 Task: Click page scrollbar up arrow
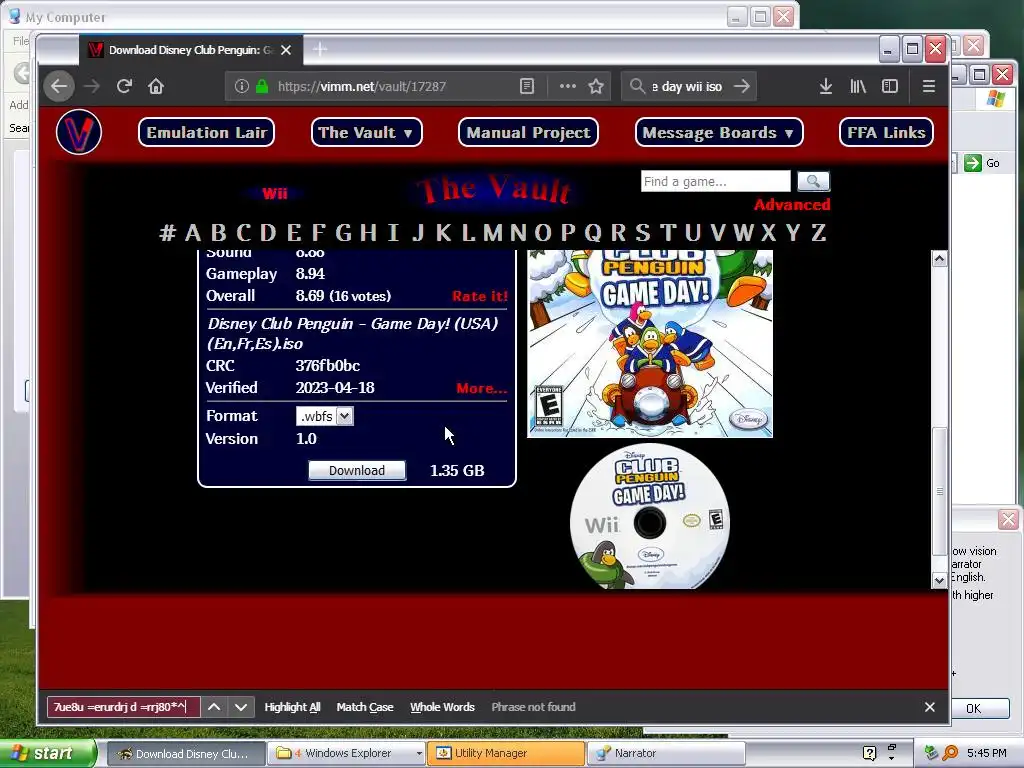click(x=939, y=258)
